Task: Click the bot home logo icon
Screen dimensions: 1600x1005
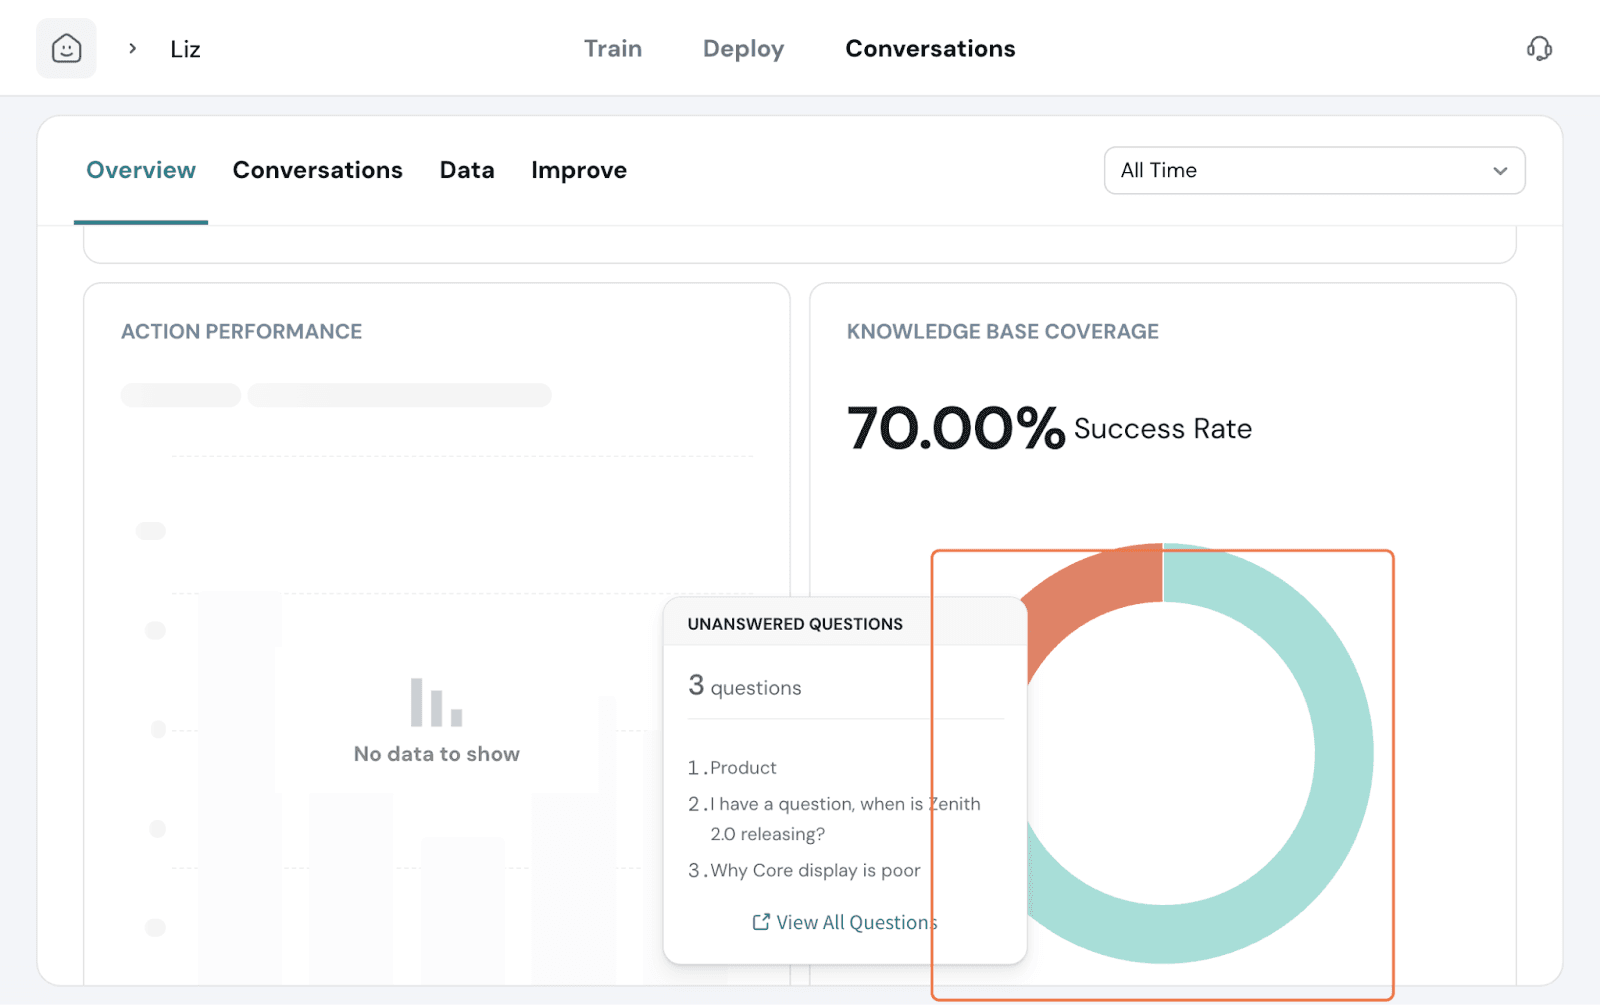Action: [x=66, y=48]
